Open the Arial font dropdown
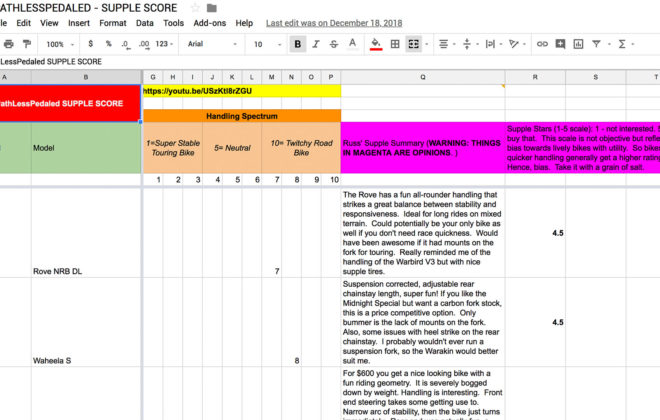Screen dimensions: 660x420 click(x=208, y=44)
